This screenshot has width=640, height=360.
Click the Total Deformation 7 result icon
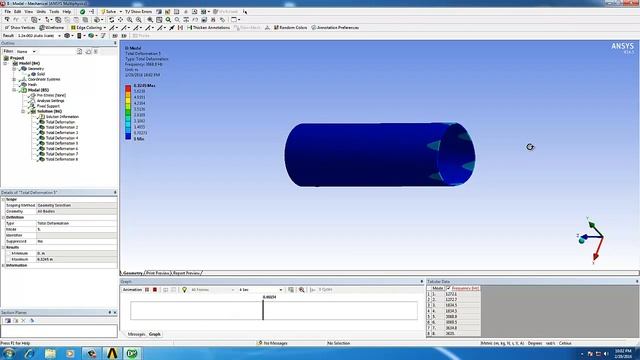pyautogui.click(x=42, y=154)
